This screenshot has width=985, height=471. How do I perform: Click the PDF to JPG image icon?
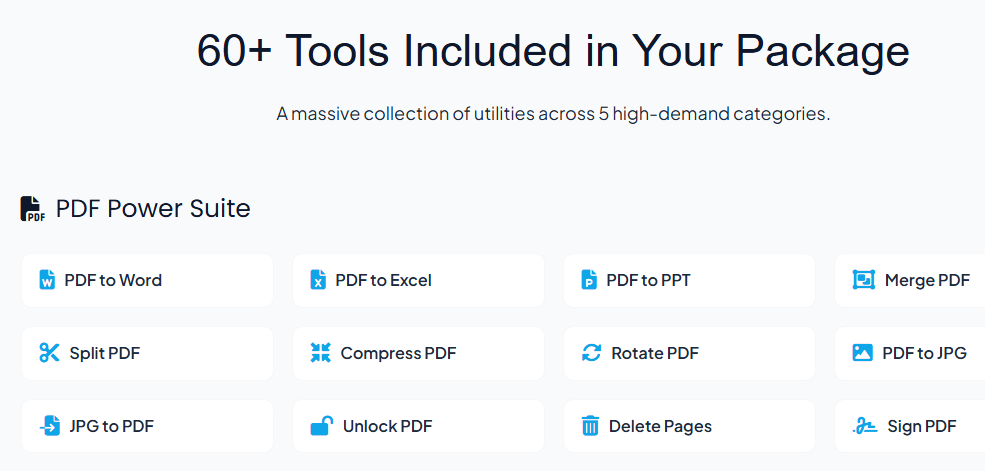(x=862, y=353)
